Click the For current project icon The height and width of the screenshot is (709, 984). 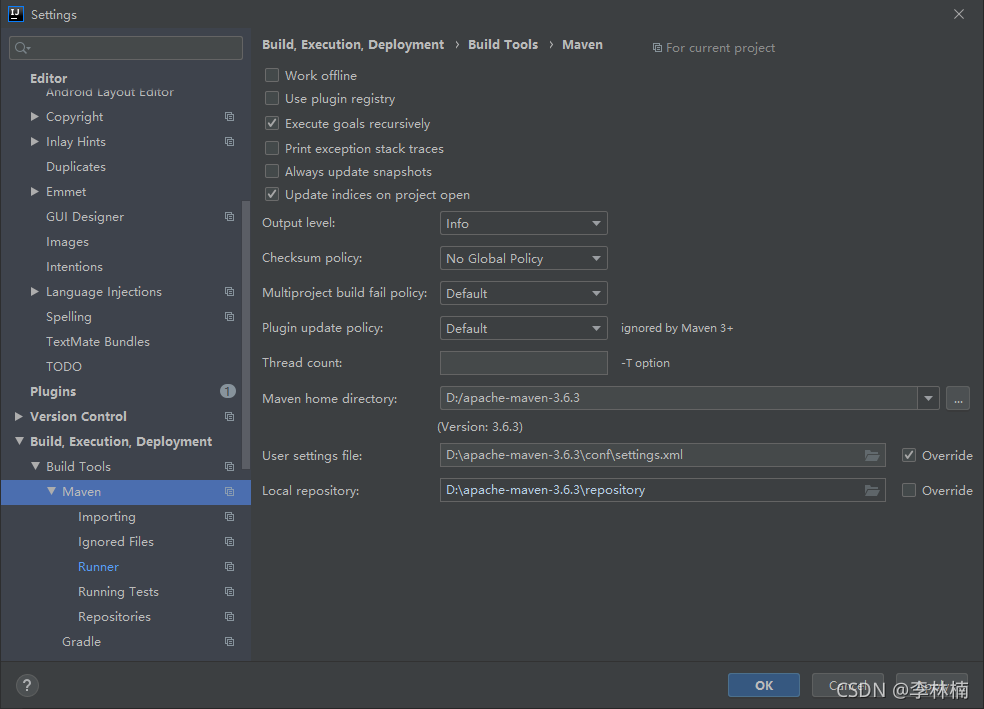[x=657, y=48]
